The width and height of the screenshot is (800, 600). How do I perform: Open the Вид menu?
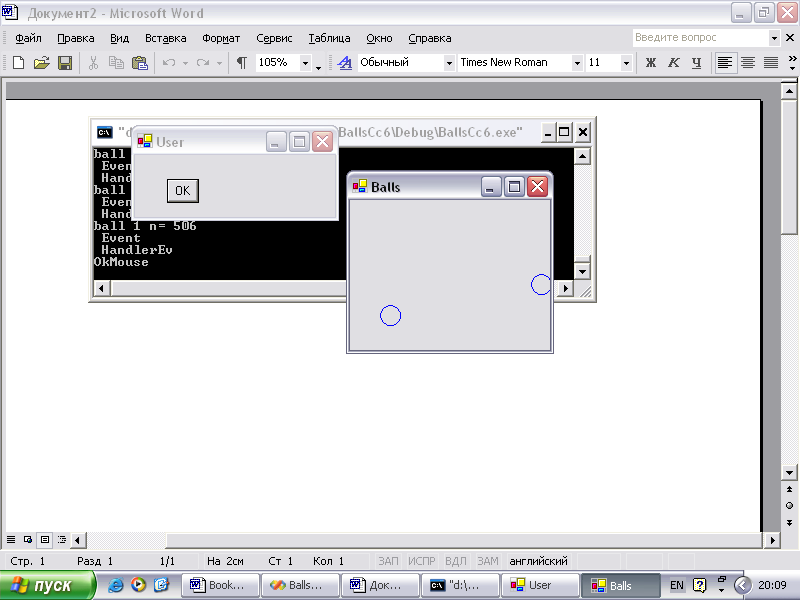point(119,38)
